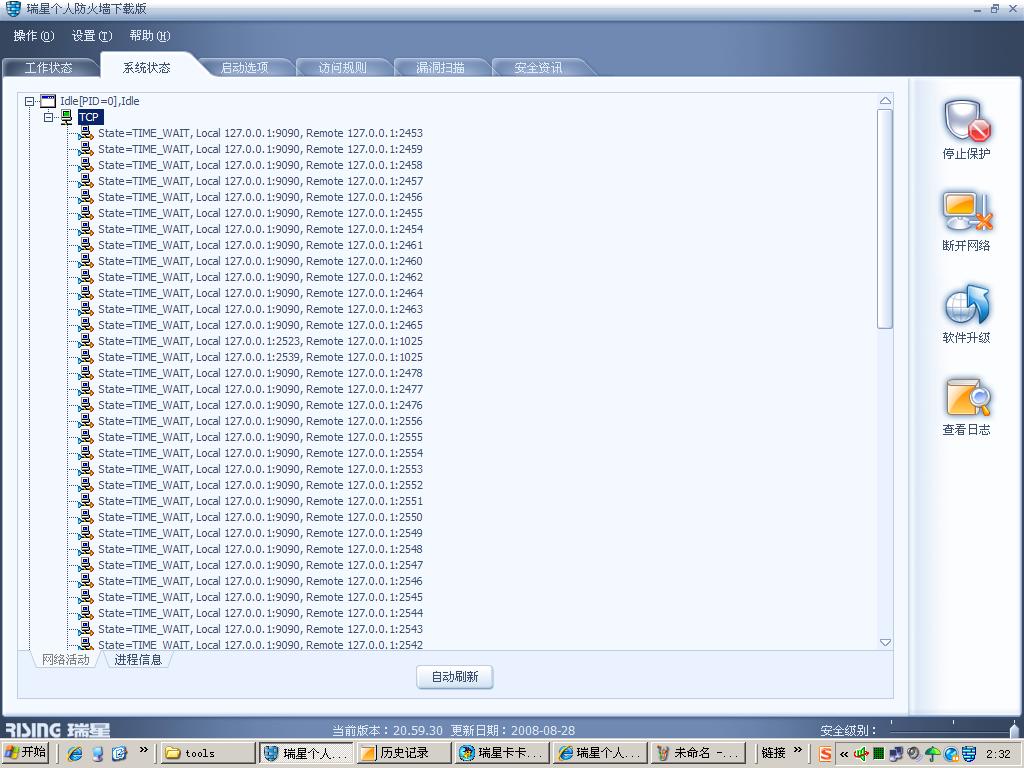Select row with Remote 127.0.0.1:2543
The height and width of the screenshot is (768, 1024).
260,629
